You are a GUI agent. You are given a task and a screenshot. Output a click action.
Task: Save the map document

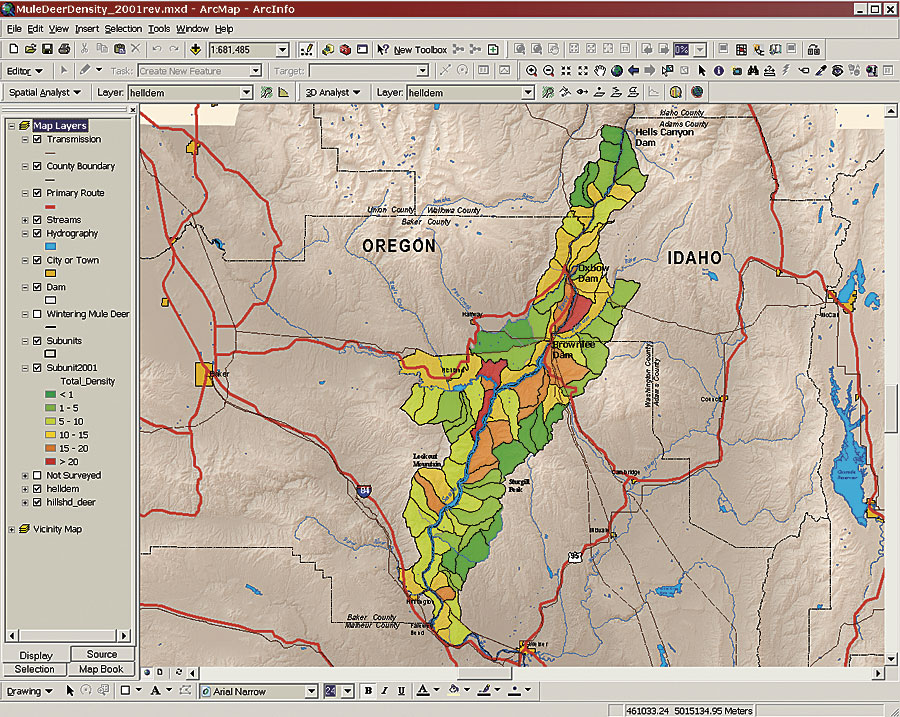pos(46,49)
